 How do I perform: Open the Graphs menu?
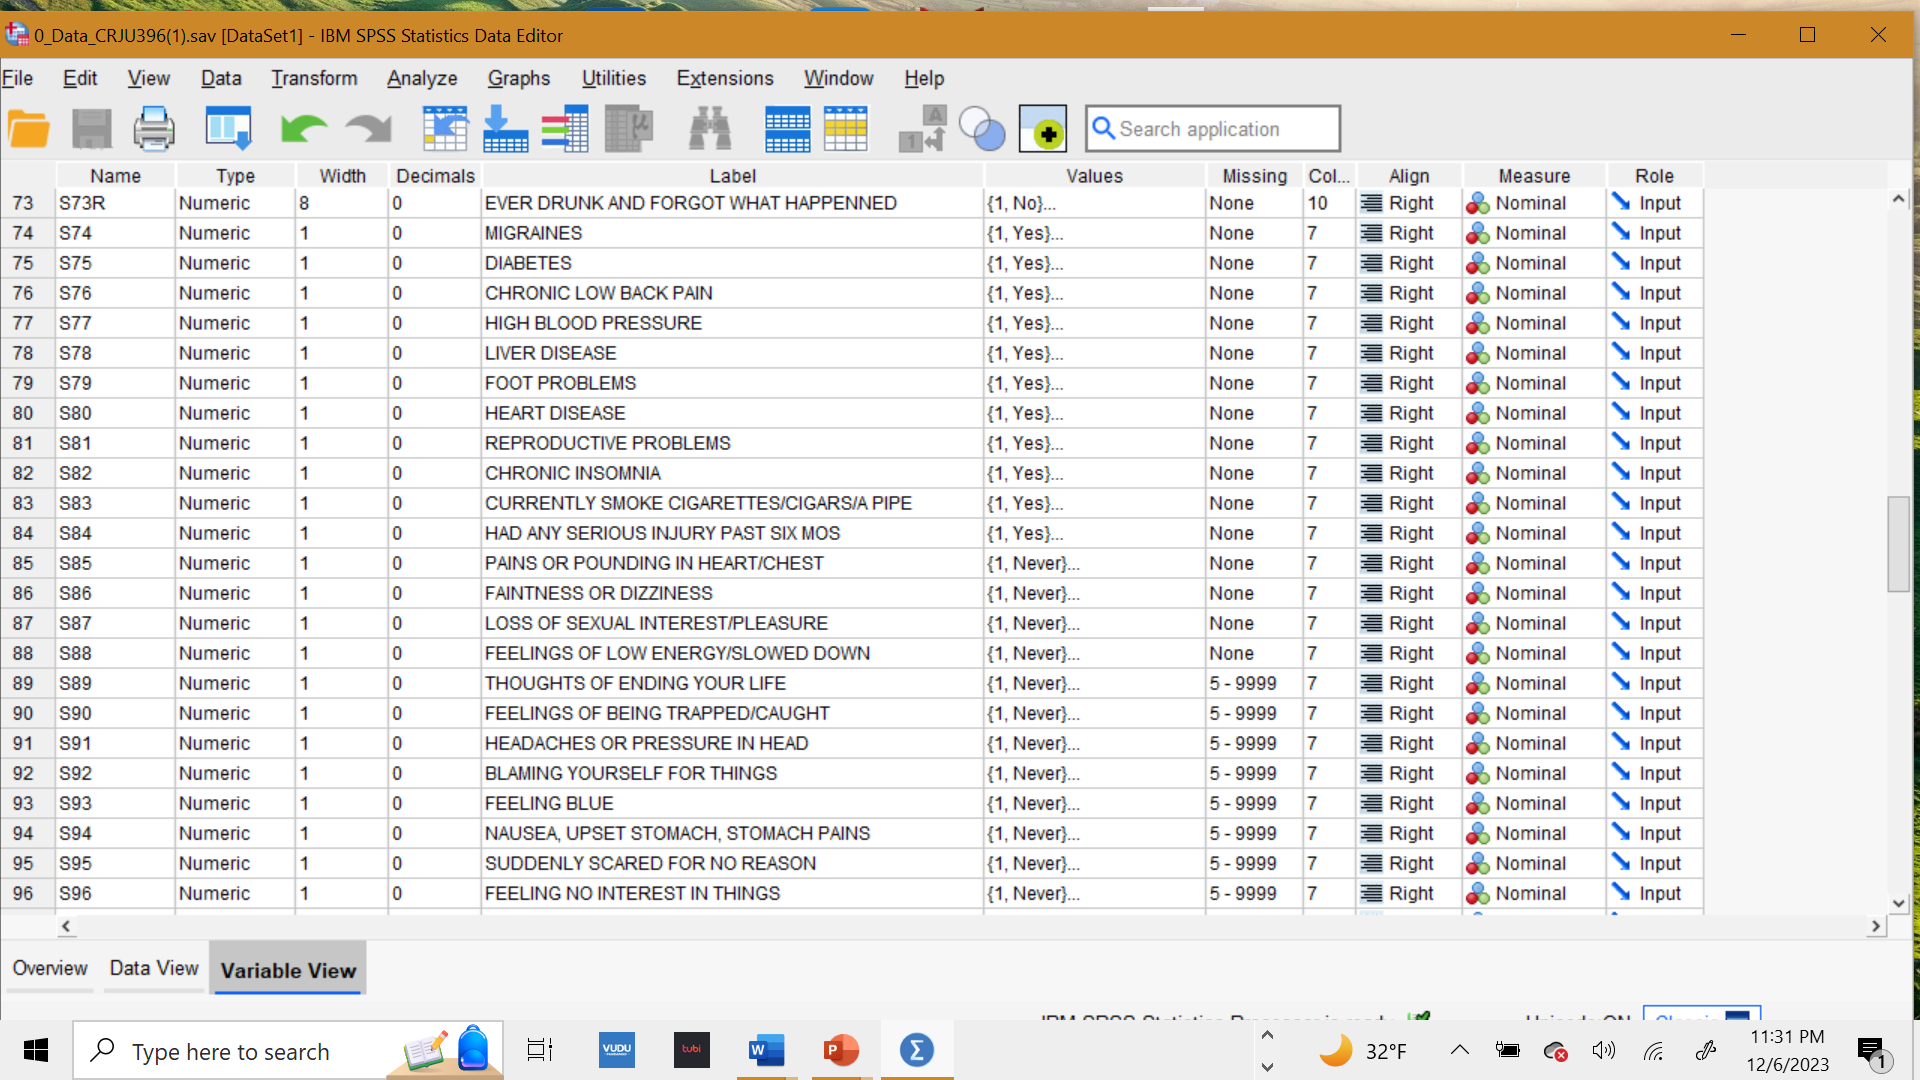[x=519, y=78]
